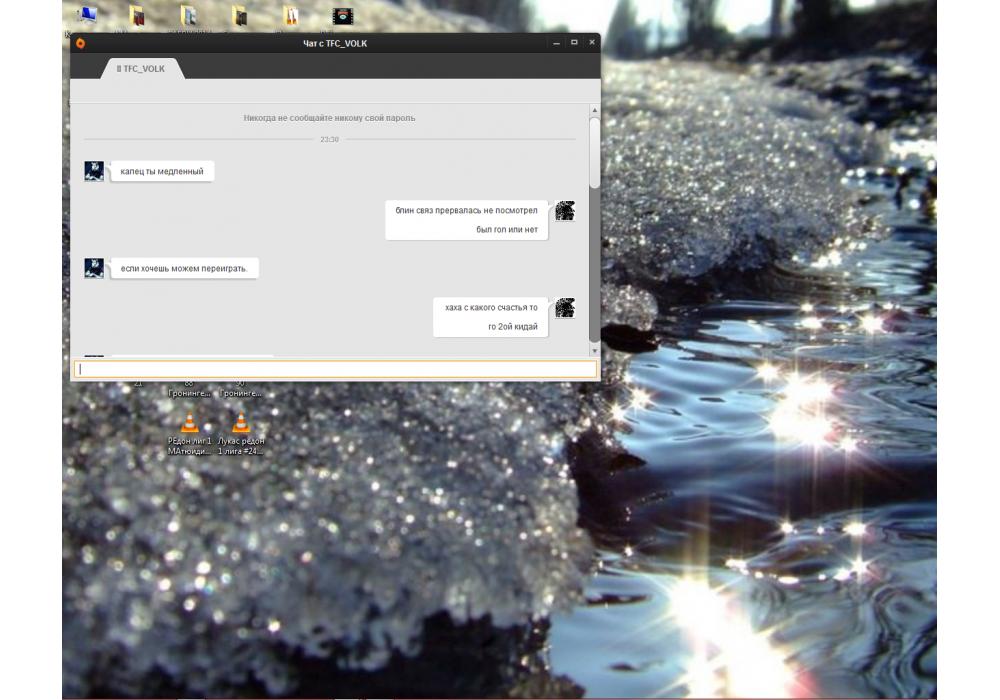Viewport: 1000px width, 700px height.
Task: Select VLC file 'Лукас рёдон 1 лига #24'
Action: (x=240, y=424)
